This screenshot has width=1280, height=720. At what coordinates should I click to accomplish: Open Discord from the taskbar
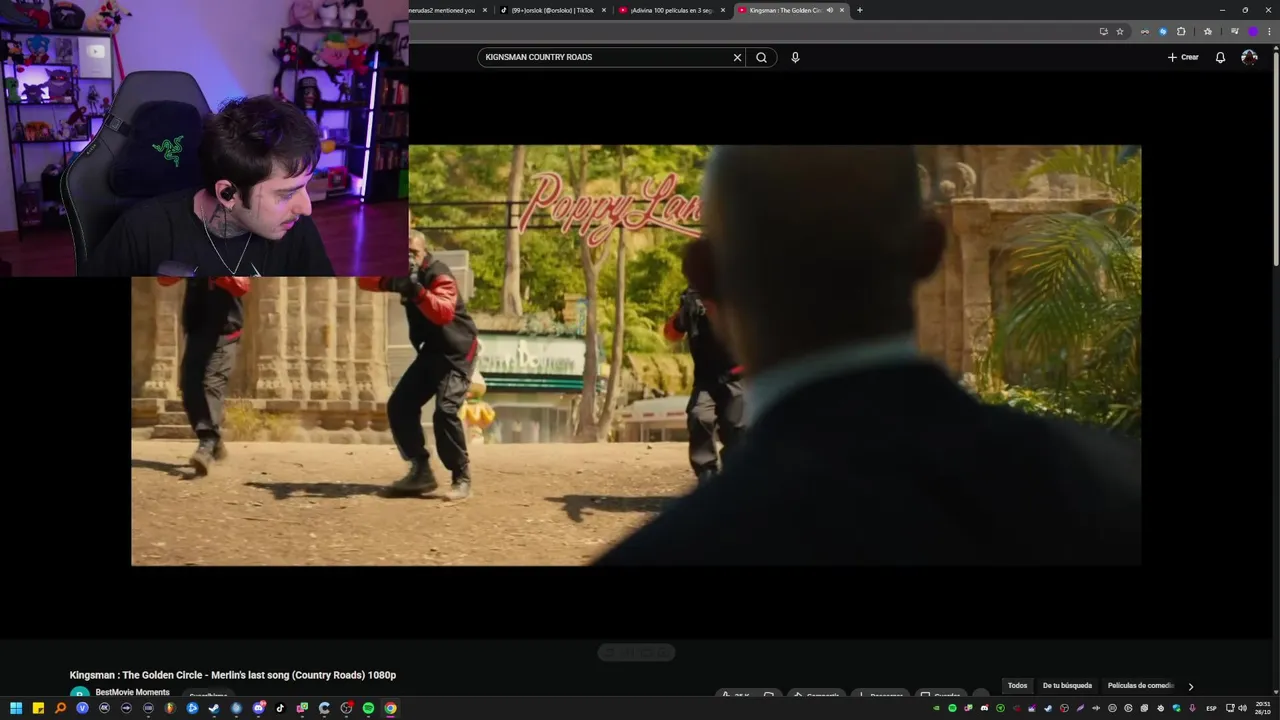point(259,708)
